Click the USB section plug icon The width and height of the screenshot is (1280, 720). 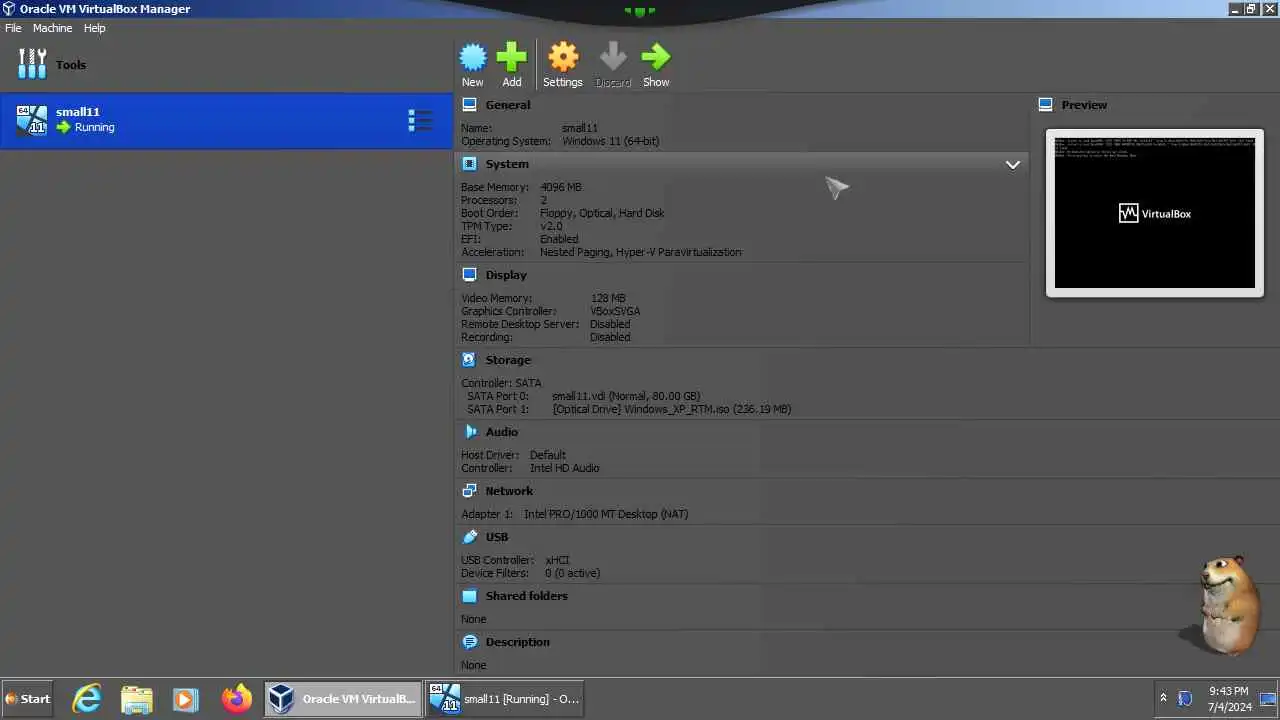point(469,537)
